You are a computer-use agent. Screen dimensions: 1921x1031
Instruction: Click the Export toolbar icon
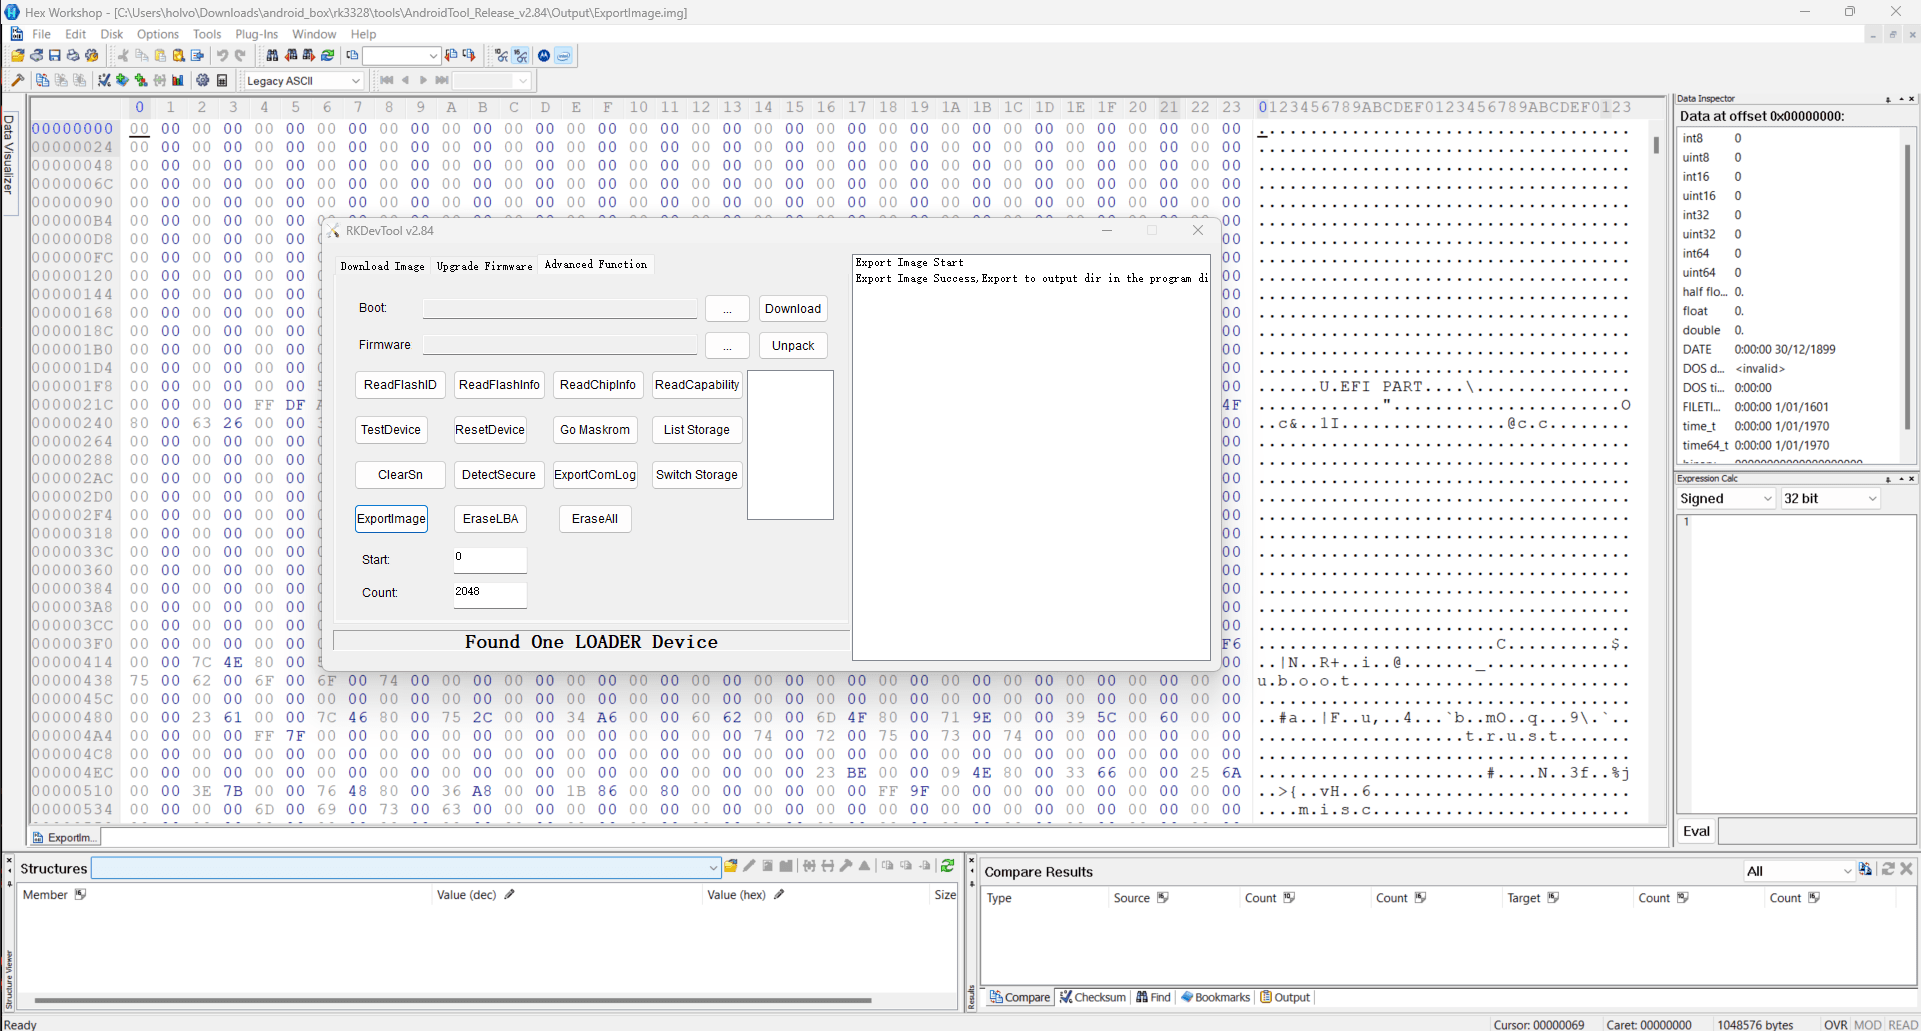click(197, 56)
